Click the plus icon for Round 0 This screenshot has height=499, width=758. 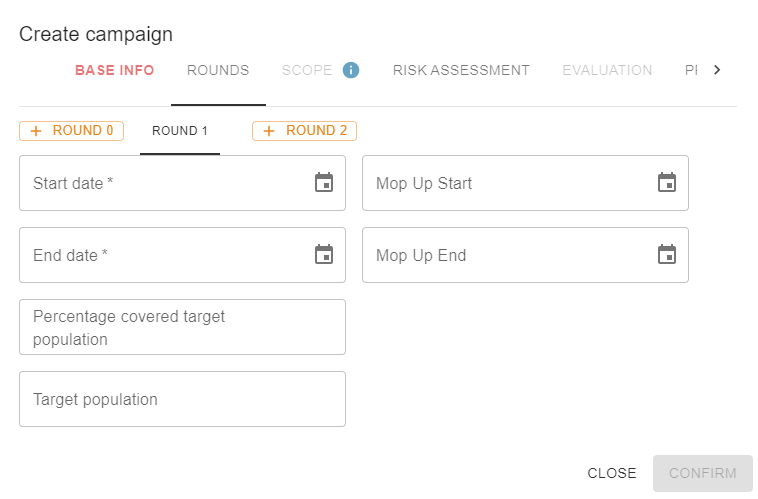pyautogui.click(x=37, y=131)
